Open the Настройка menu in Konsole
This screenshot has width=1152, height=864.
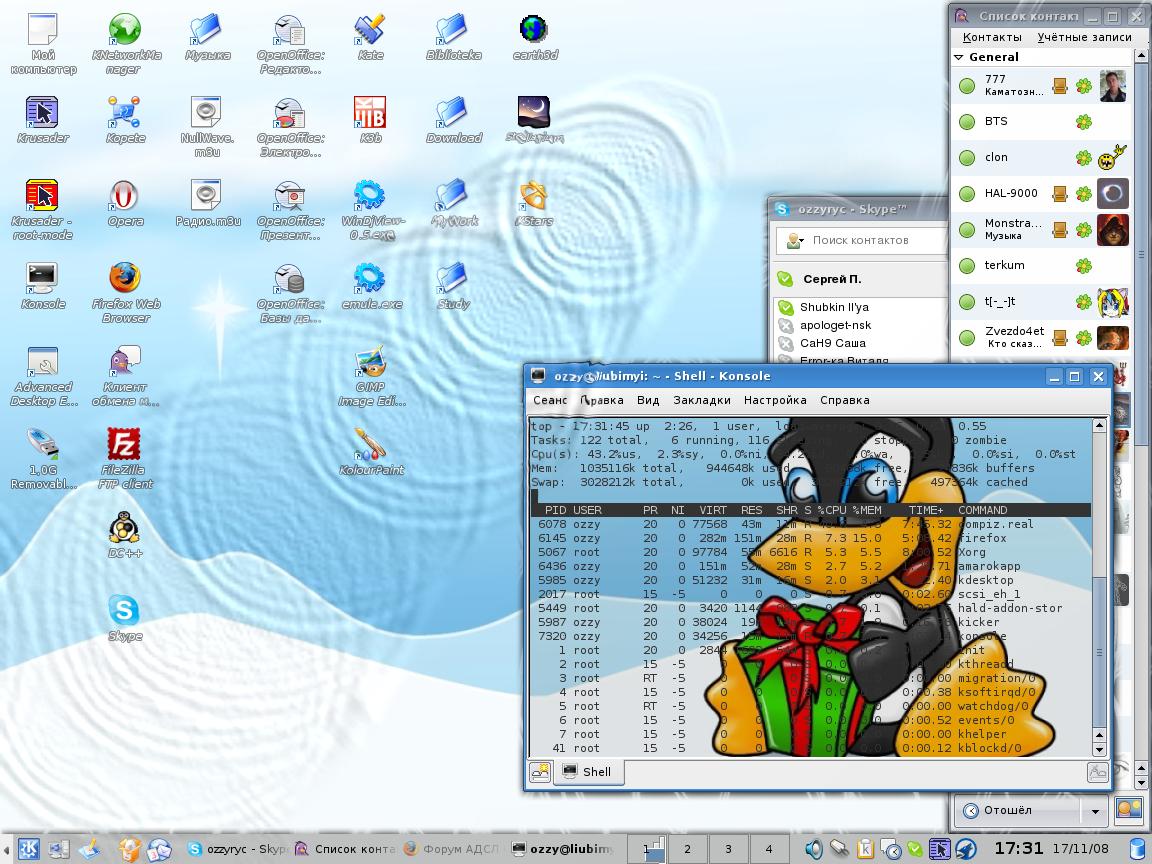point(775,400)
